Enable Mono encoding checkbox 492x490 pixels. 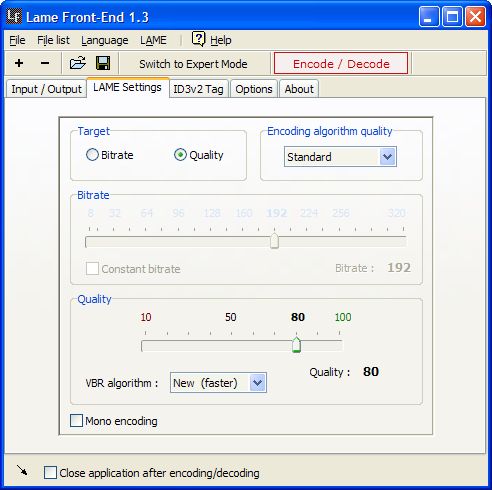76,420
